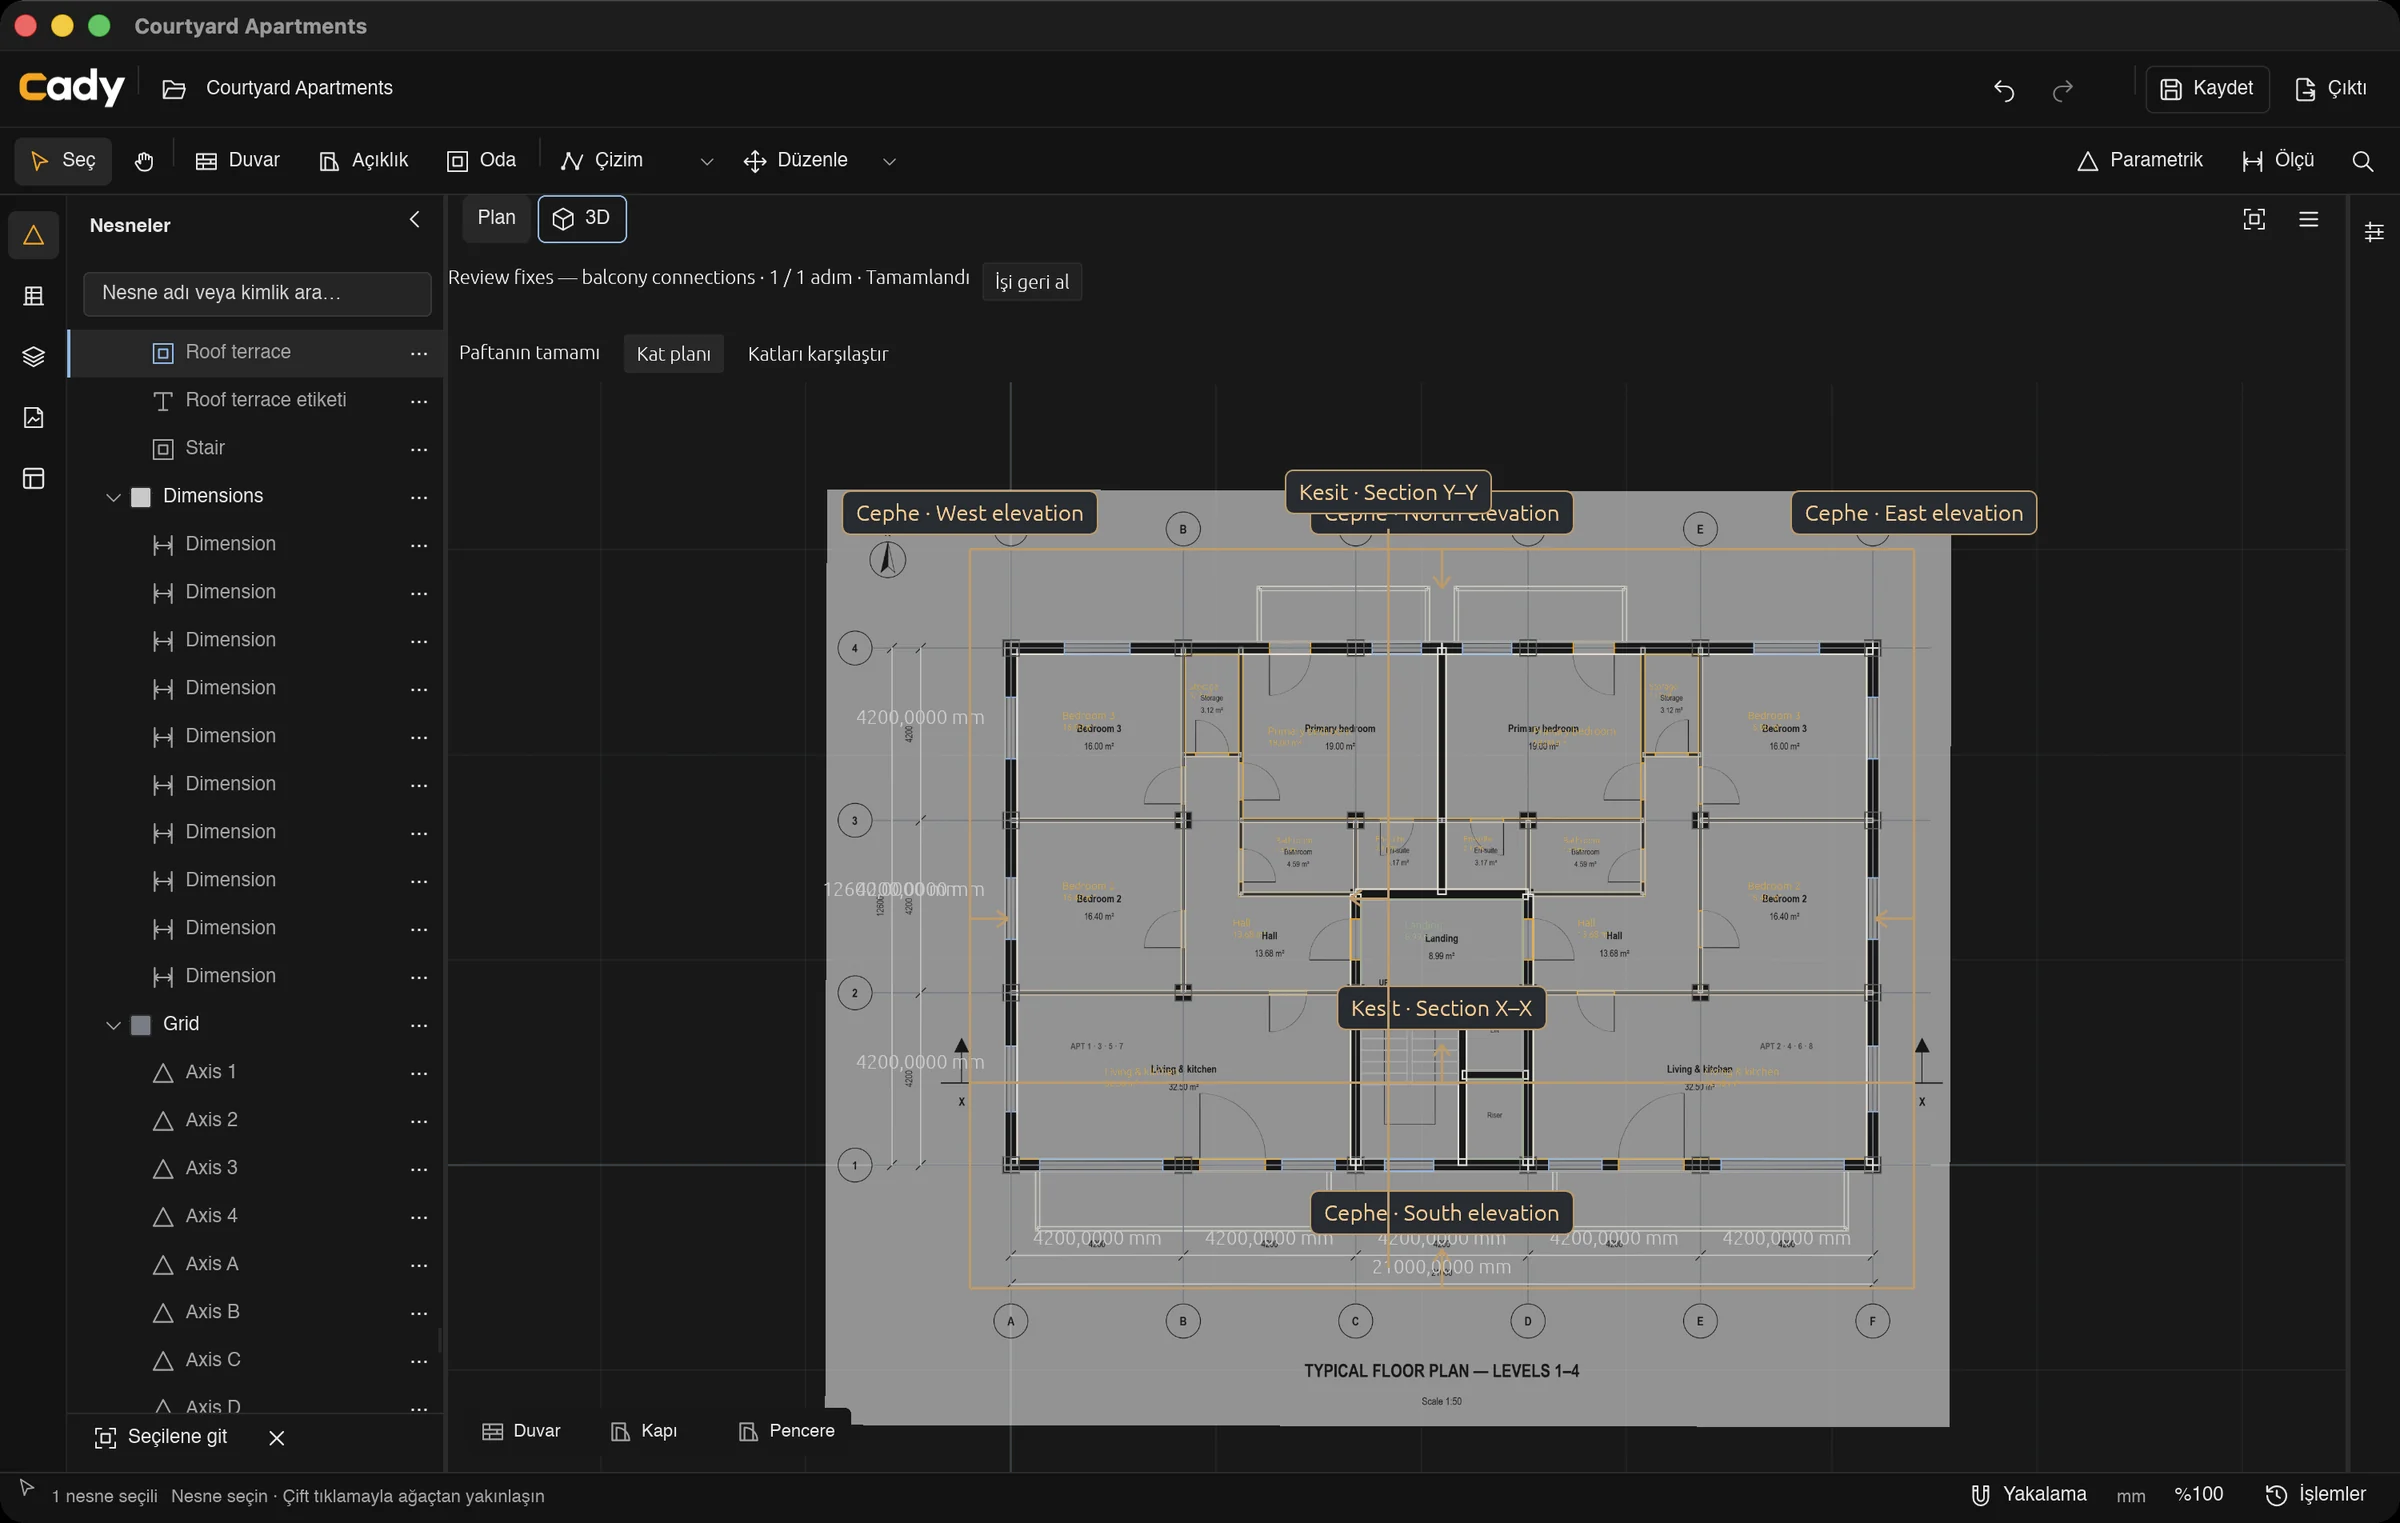Toggle Yakalama snapping

pos(2028,1495)
